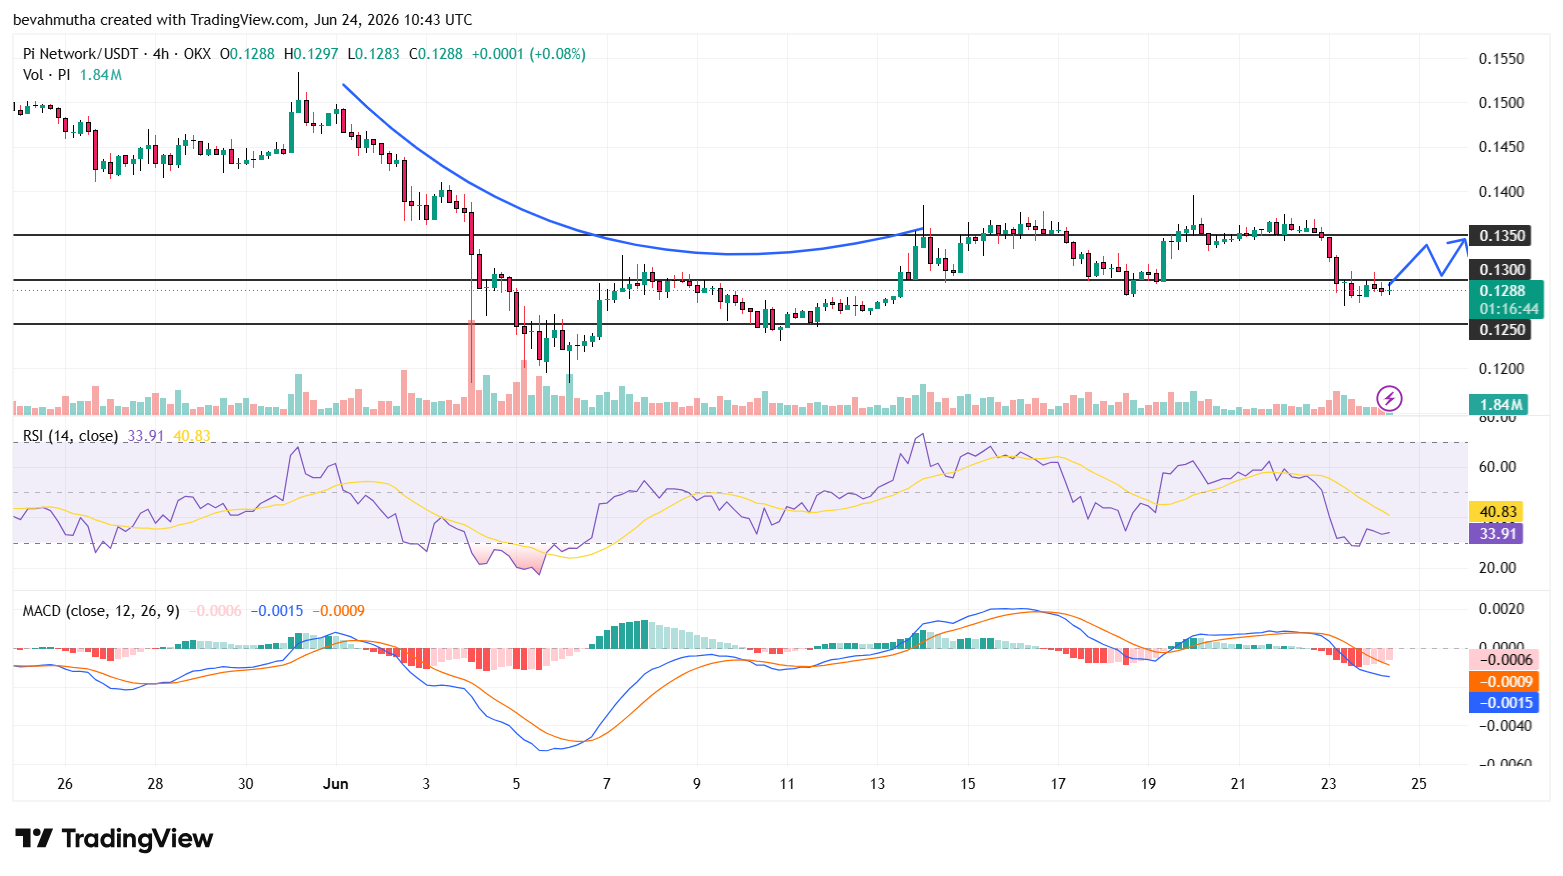This screenshot has width=1563, height=876.
Task: Click the '20.00' RSI axis label
Action: tap(1498, 568)
